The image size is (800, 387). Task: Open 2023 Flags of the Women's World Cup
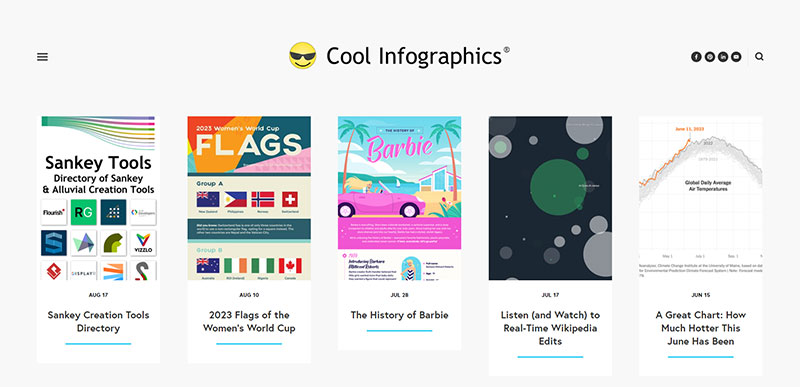pos(249,321)
